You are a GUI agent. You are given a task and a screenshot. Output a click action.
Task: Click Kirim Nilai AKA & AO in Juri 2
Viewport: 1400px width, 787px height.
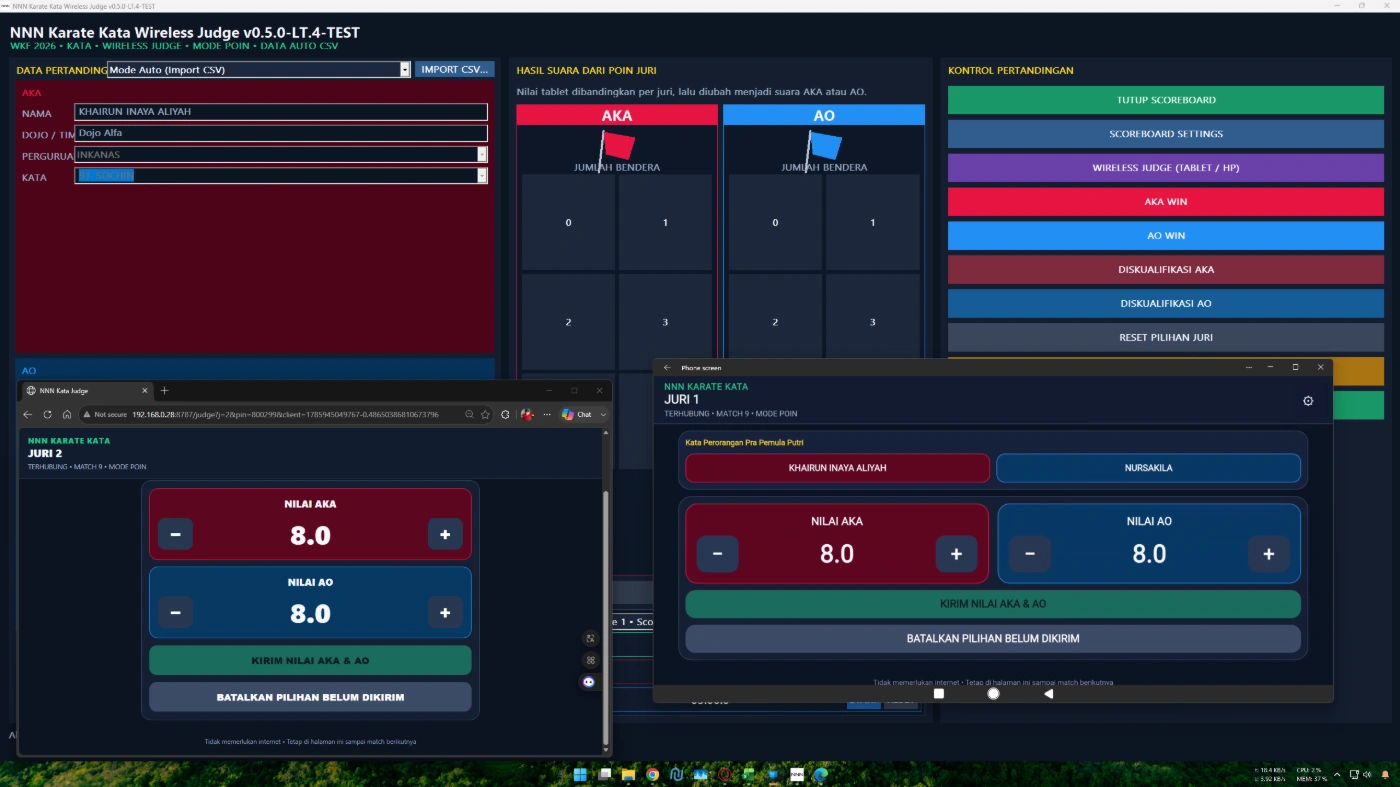coord(310,660)
